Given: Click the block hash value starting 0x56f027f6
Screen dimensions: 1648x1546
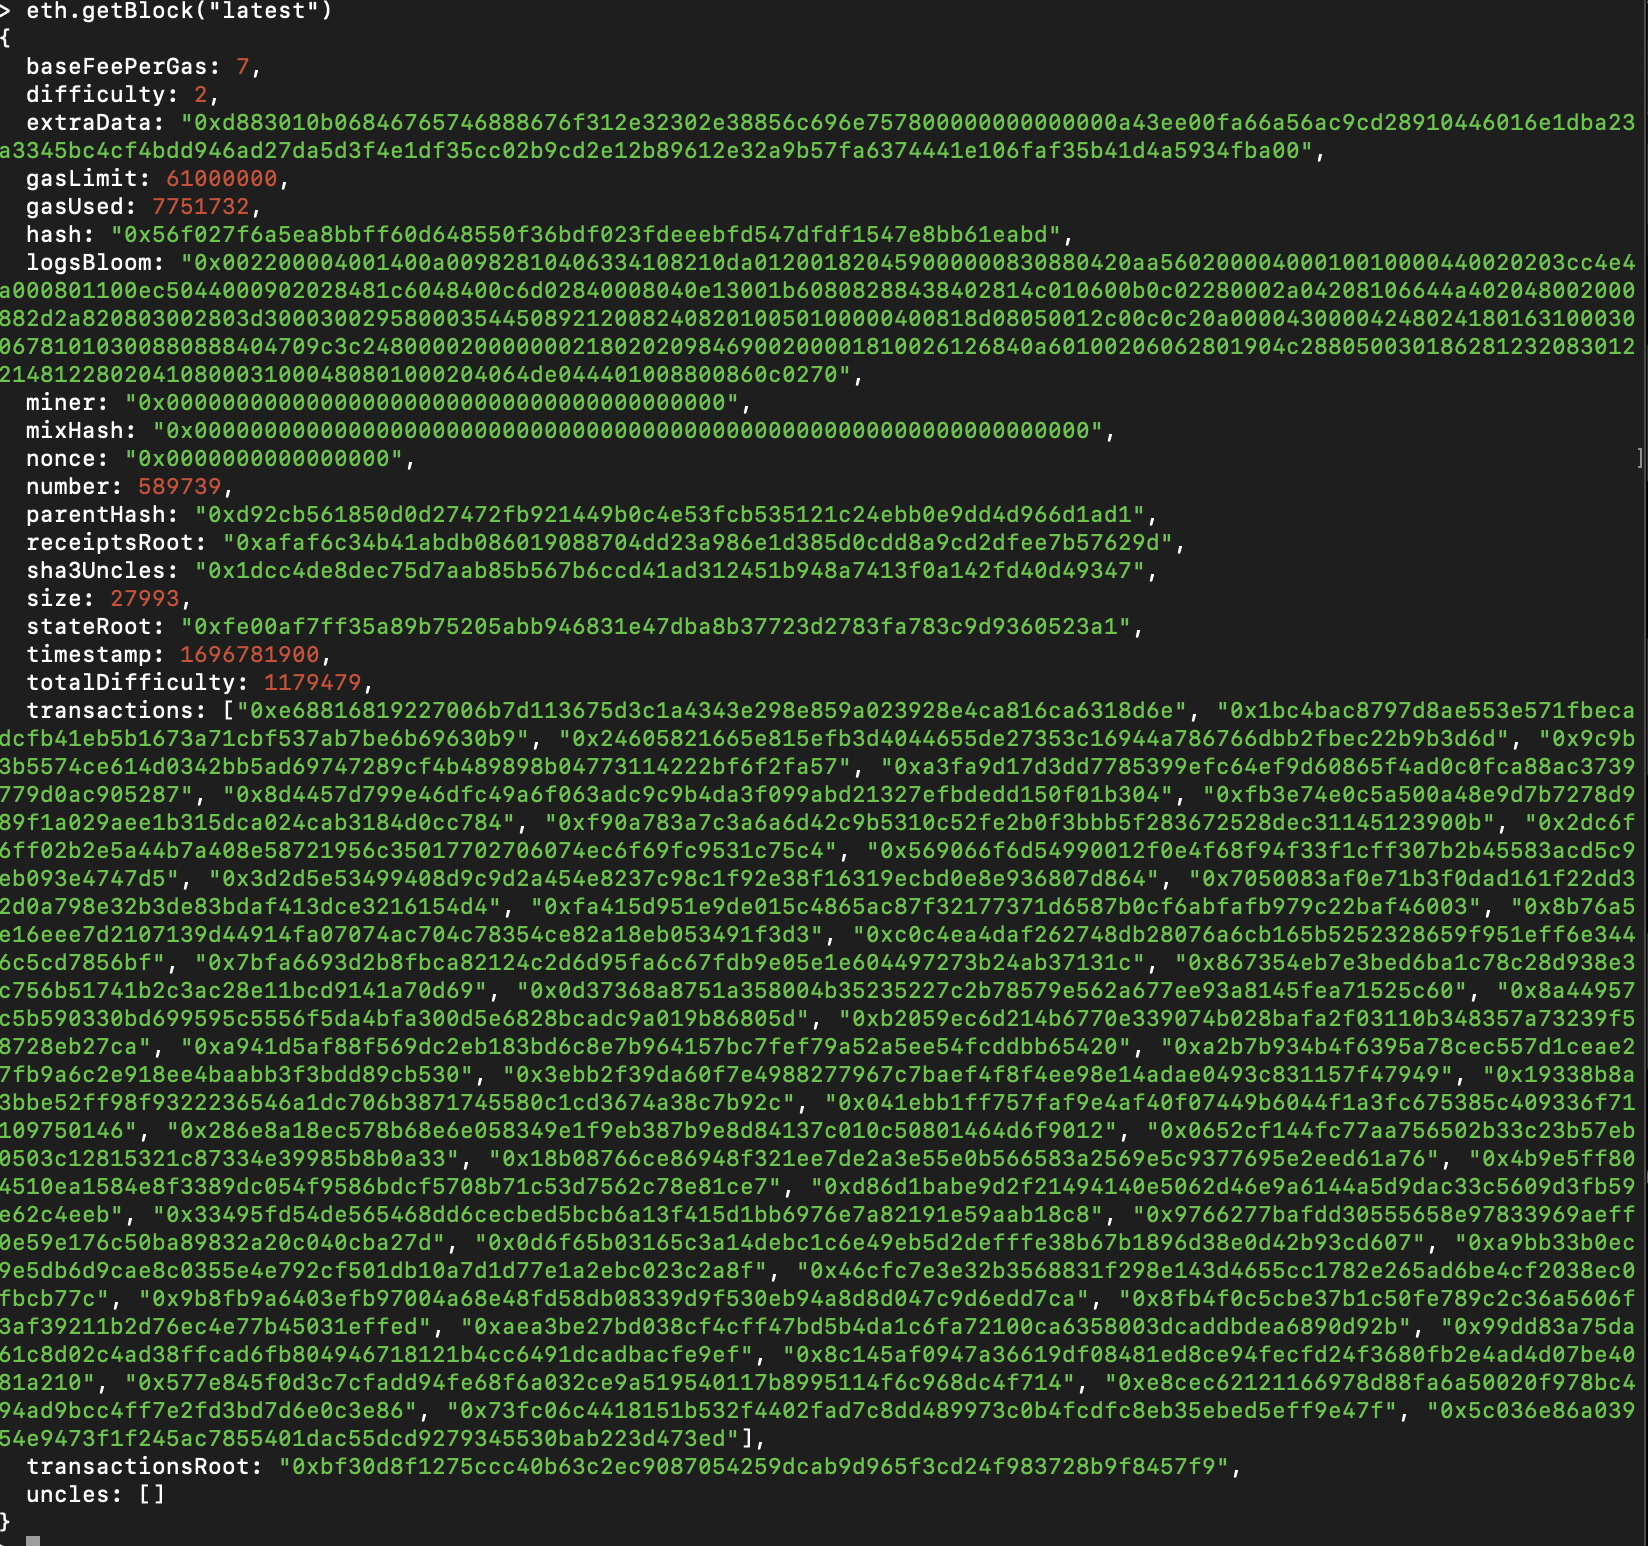Looking at the screenshot, I should [x=586, y=235].
